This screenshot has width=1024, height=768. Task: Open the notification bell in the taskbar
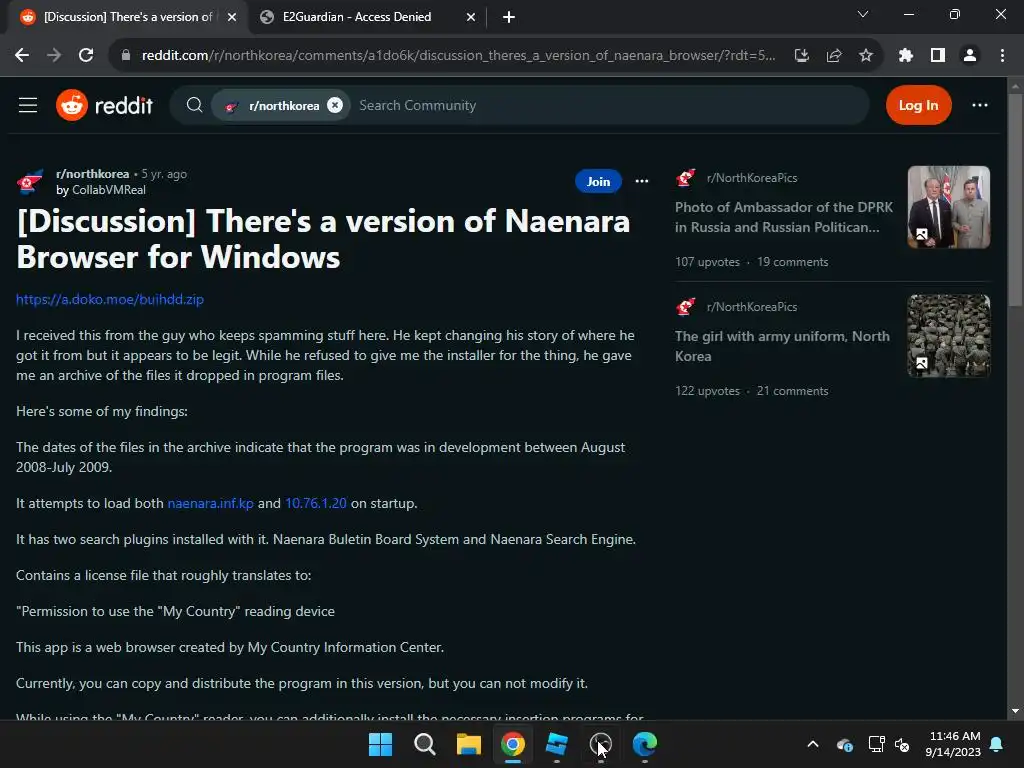(997, 744)
